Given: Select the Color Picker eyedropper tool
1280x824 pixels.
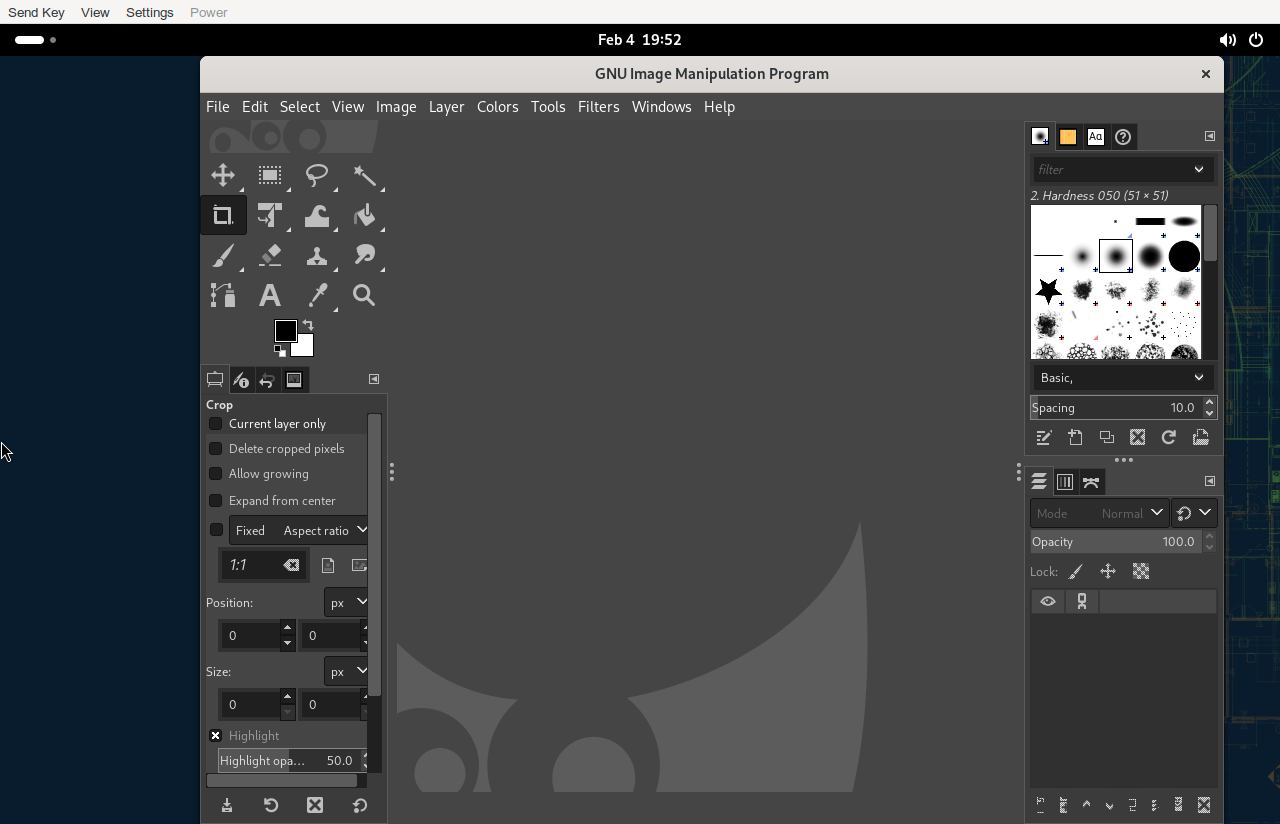Looking at the screenshot, I should pyautogui.click(x=317, y=295).
